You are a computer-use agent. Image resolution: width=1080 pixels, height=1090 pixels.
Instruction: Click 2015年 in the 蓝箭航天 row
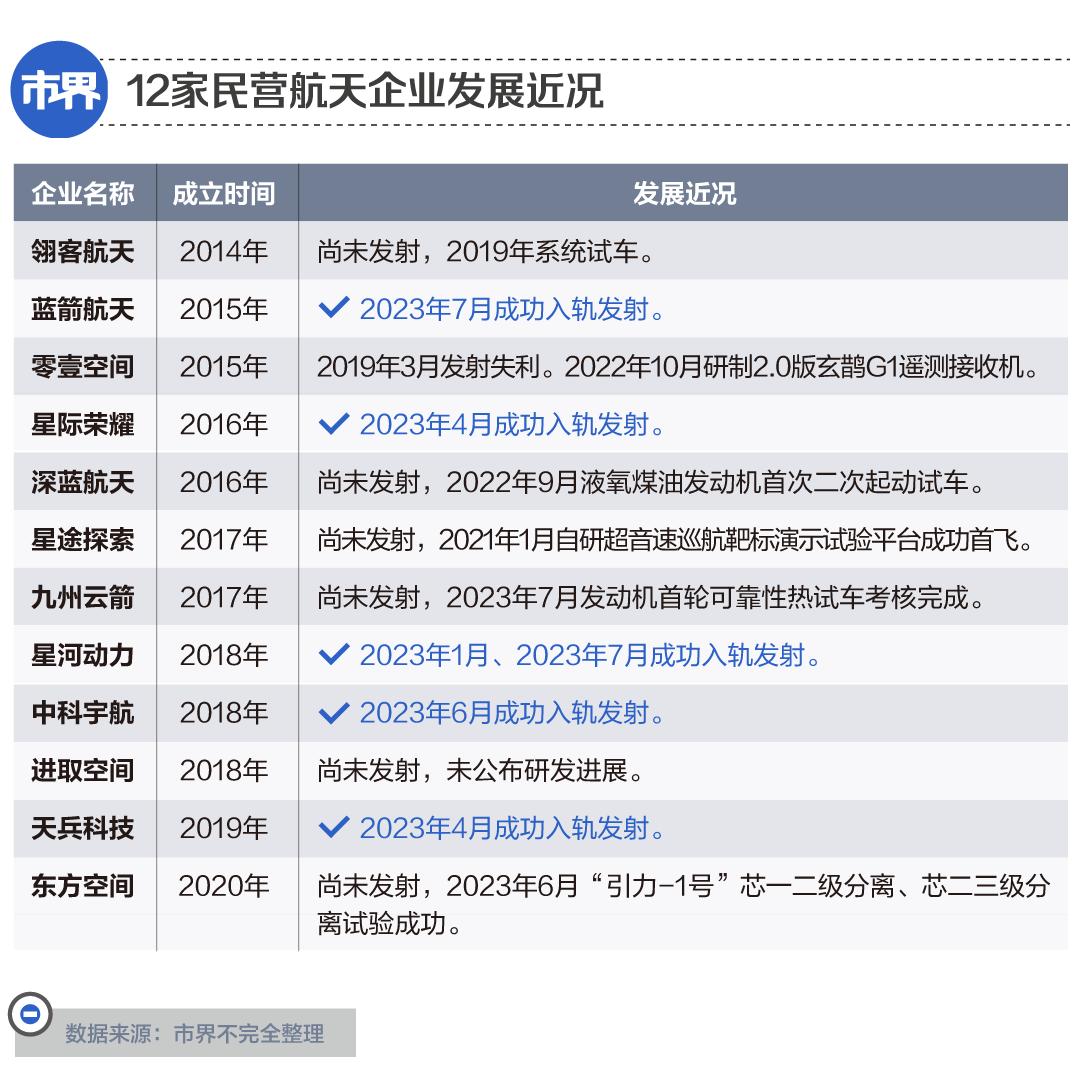[x=224, y=309]
